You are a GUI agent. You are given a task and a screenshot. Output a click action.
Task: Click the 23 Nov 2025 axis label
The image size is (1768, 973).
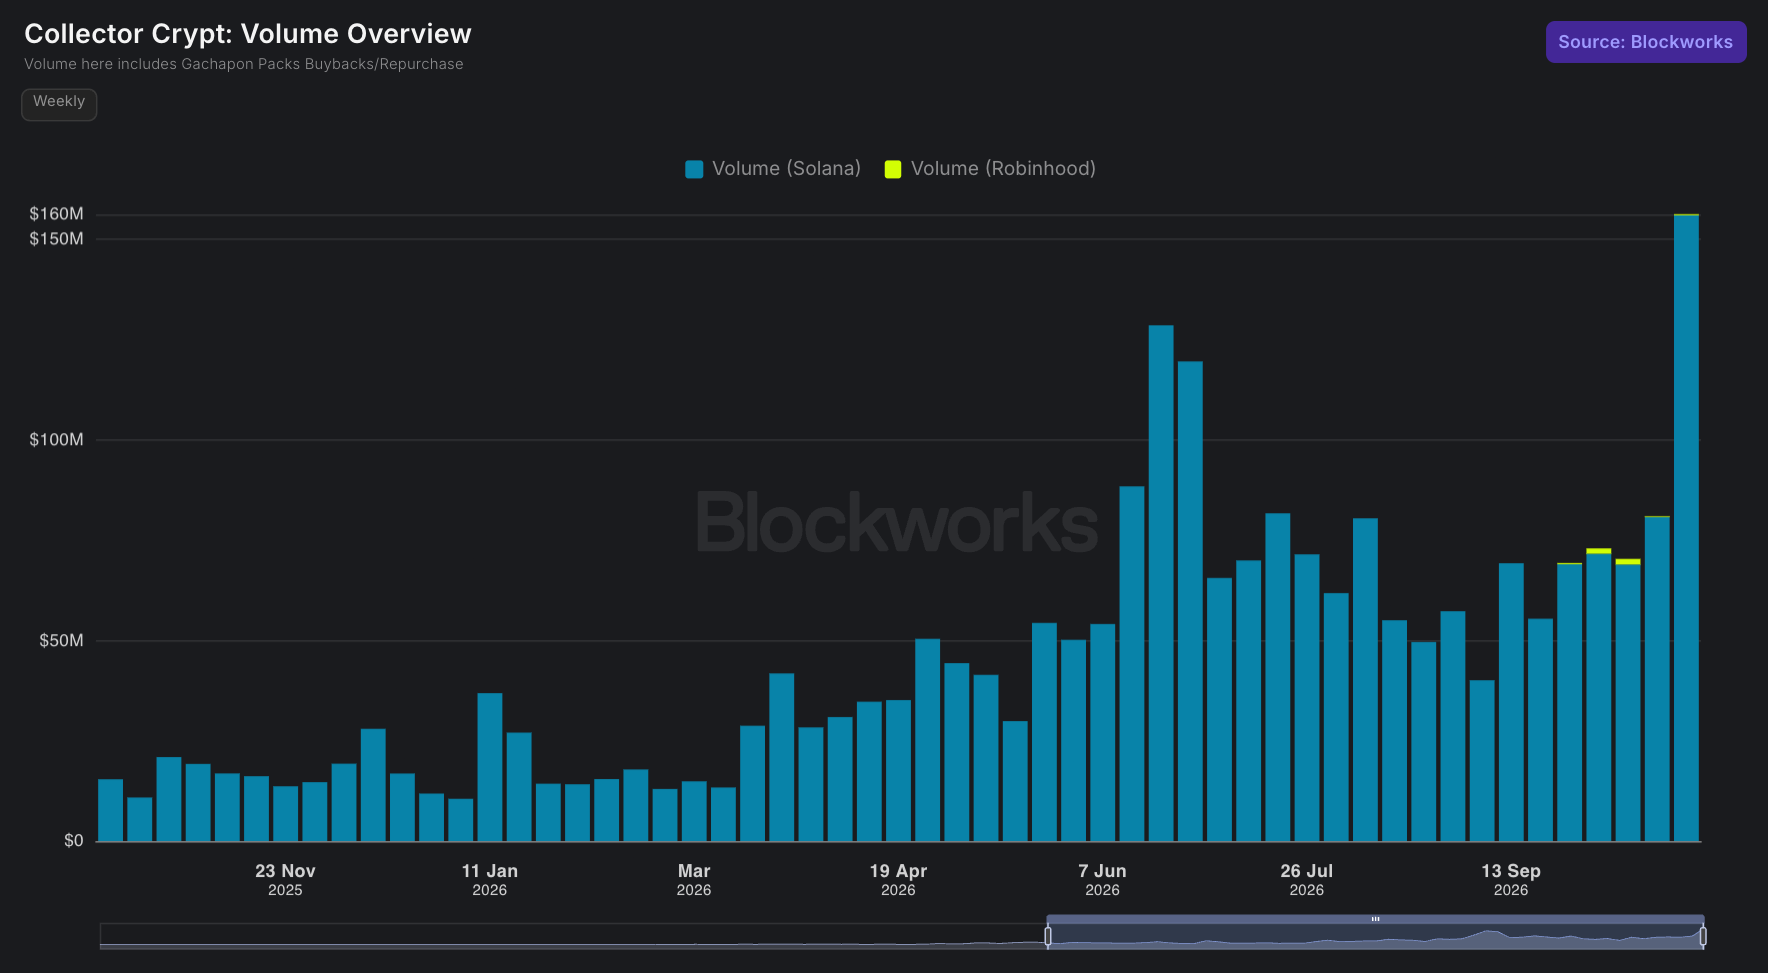coord(285,880)
